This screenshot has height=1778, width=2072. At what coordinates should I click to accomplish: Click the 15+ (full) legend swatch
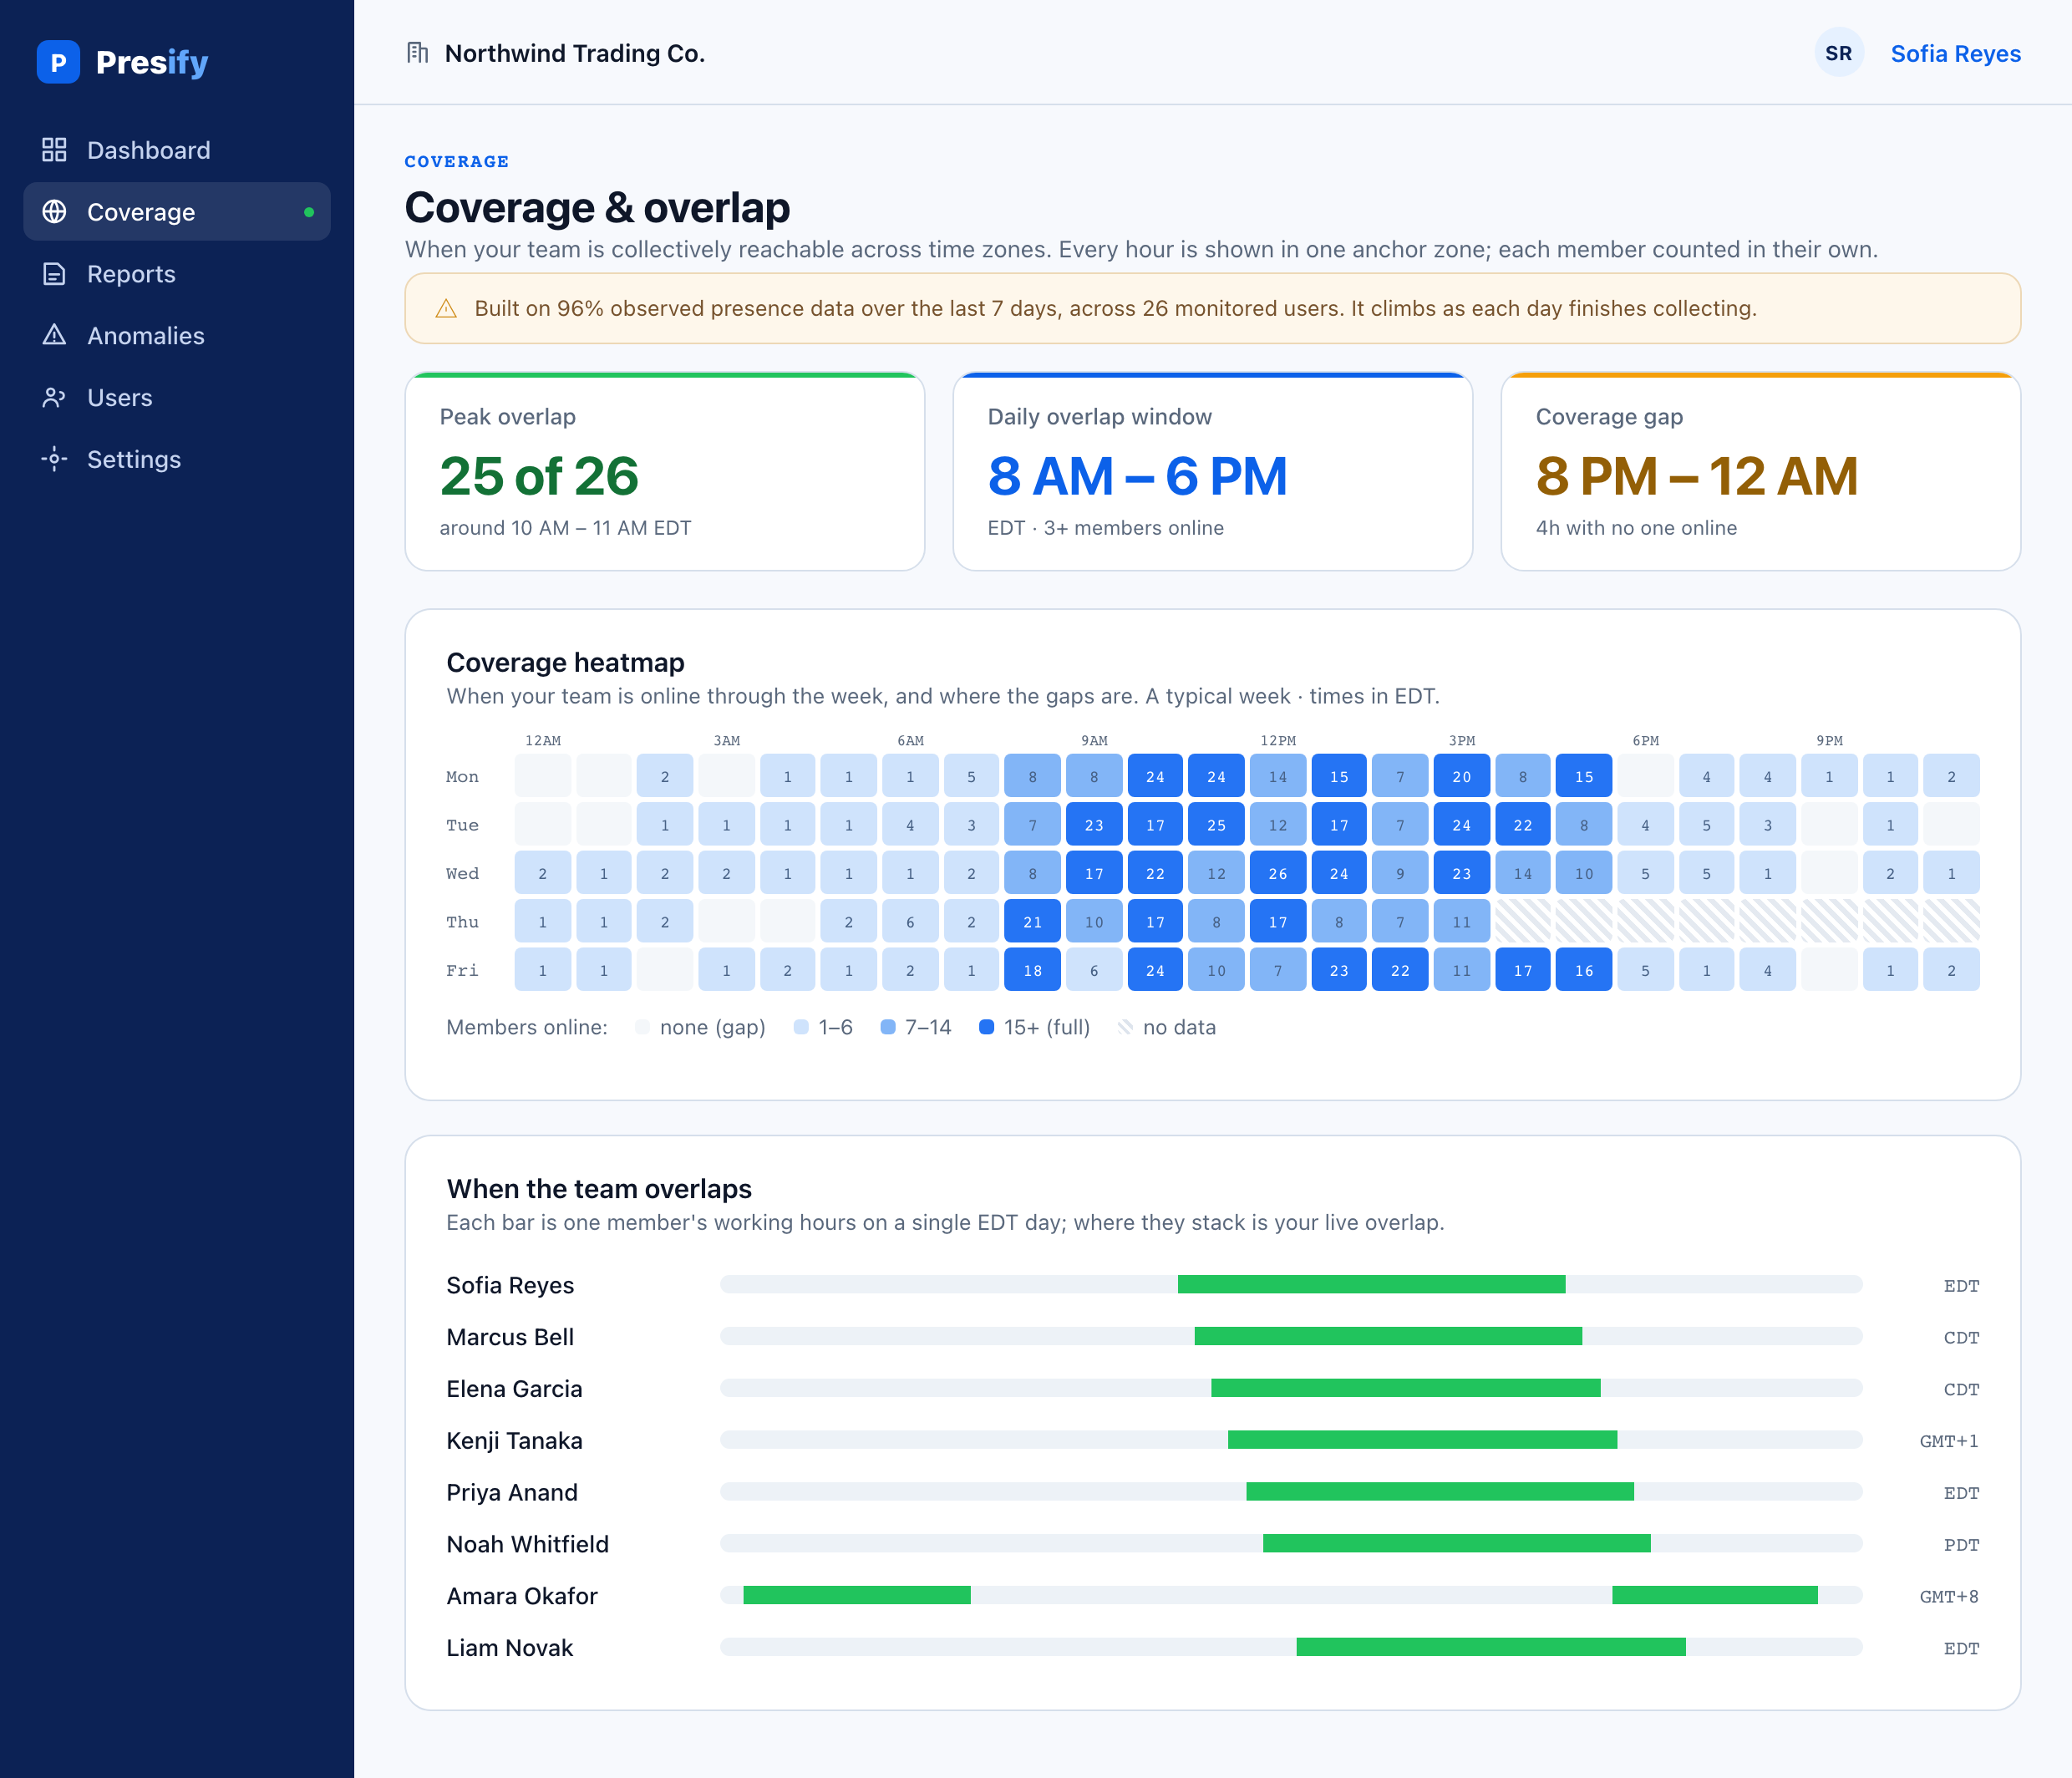point(987,1027)
